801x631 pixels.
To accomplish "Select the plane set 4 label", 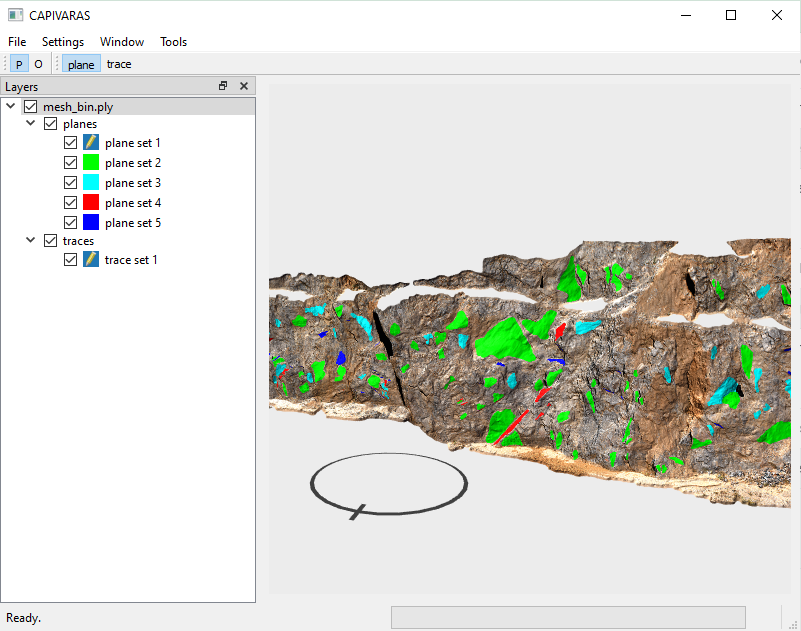I will [133, 203].
